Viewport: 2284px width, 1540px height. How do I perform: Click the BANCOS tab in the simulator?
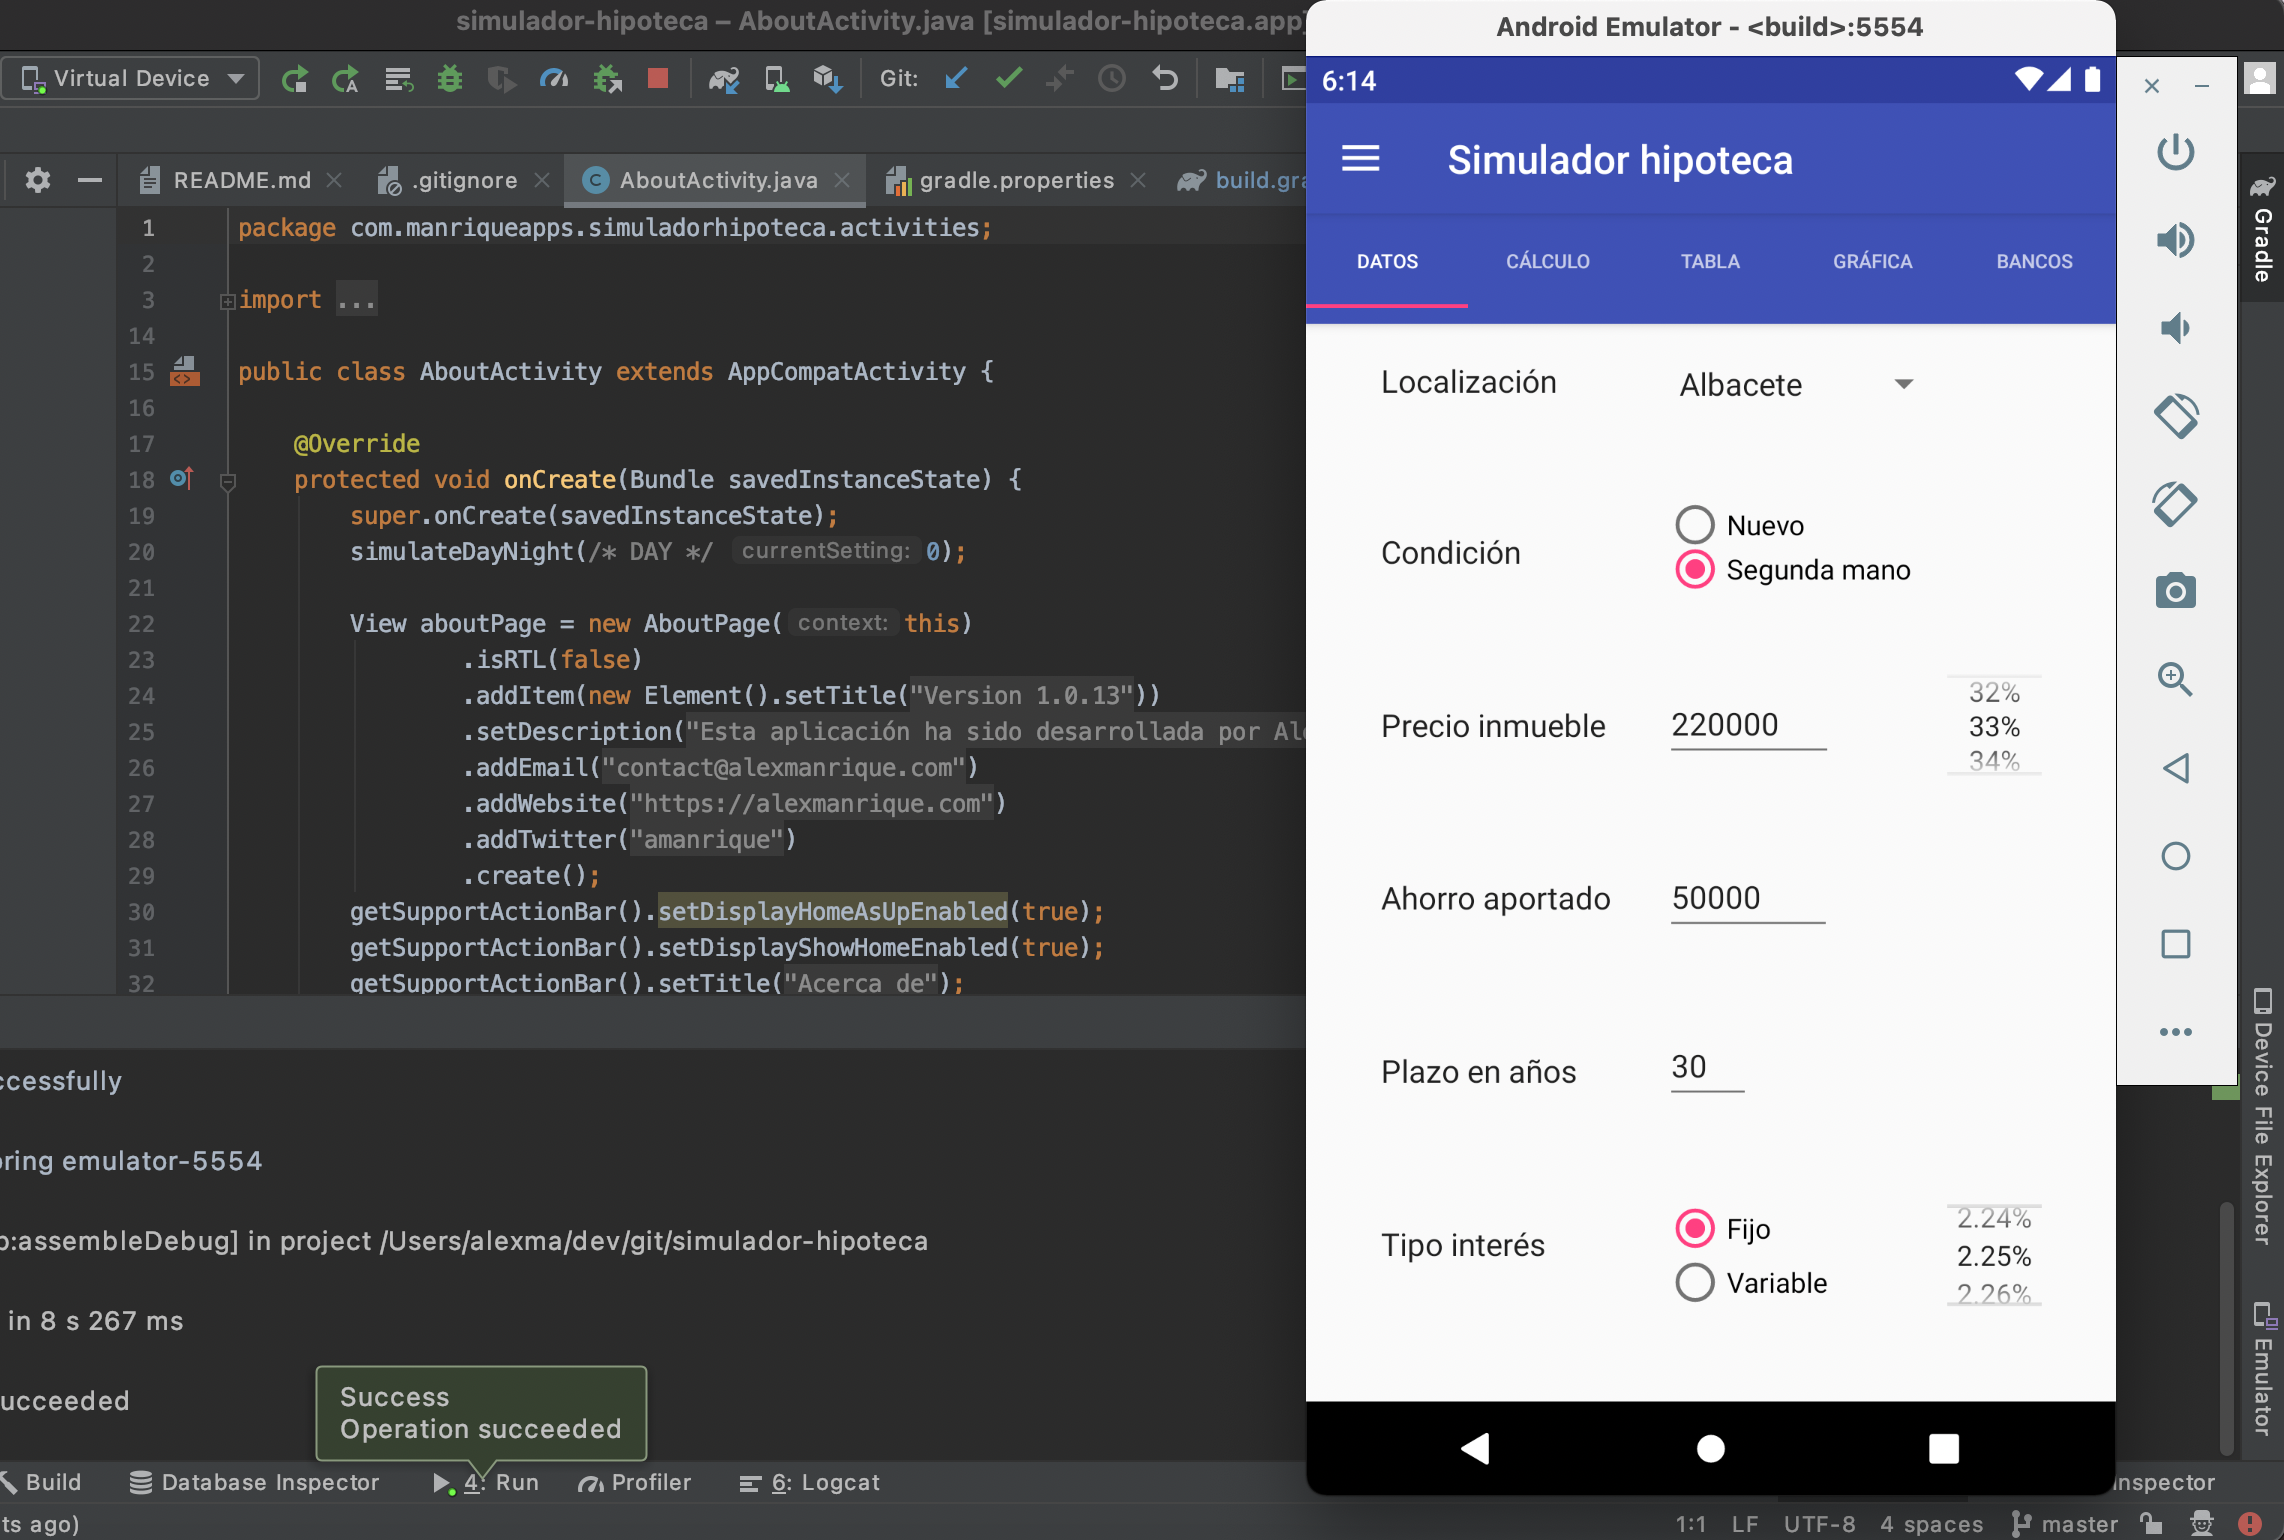click(x=2033, y=260)
